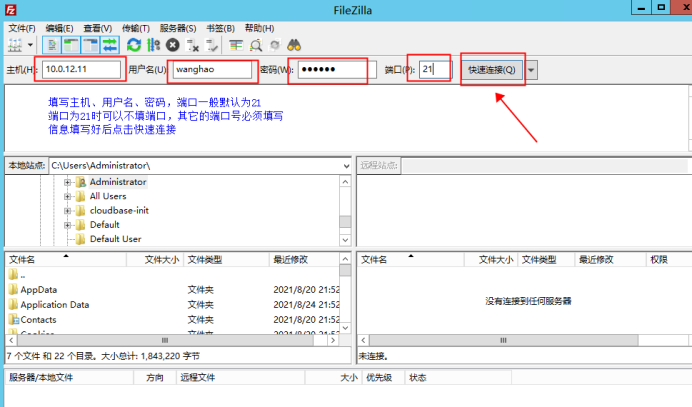
Task: Toggle the message log display icon
Action: 52,45
